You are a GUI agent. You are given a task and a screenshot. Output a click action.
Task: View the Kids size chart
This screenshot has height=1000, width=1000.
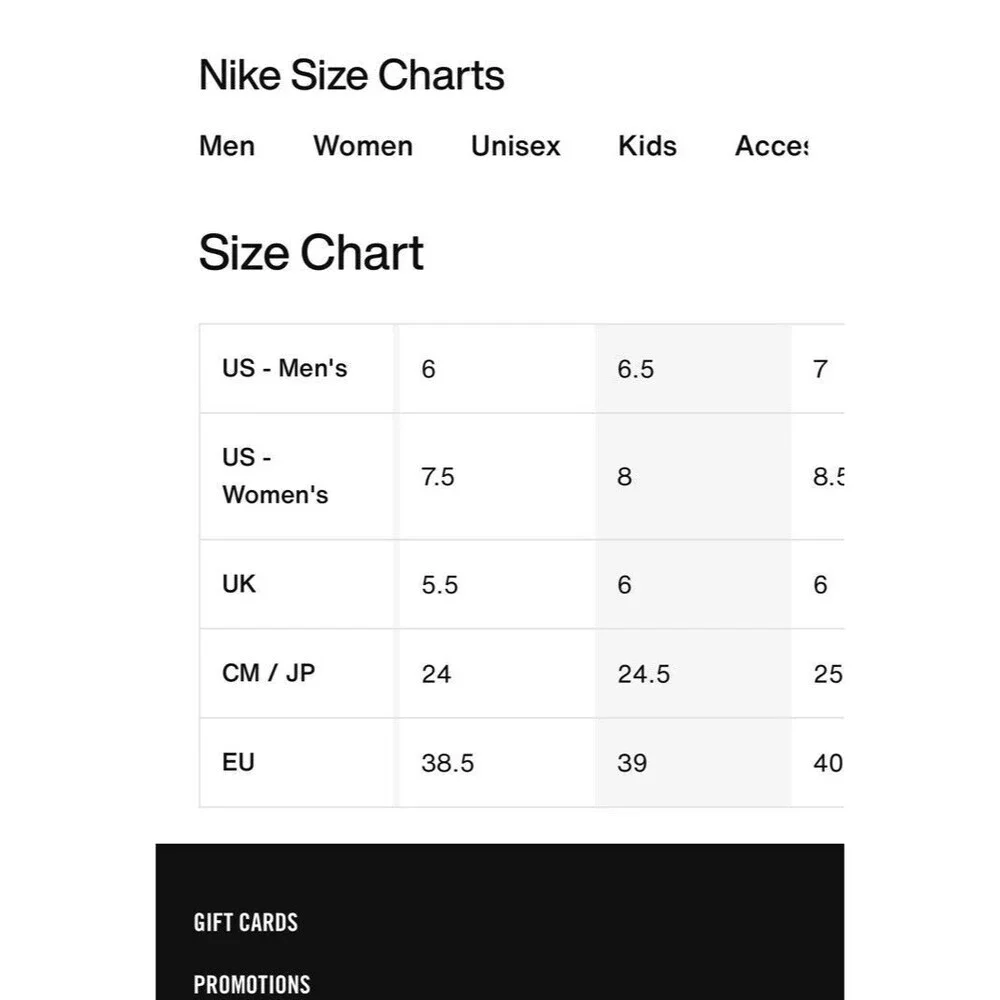coord(647,147)
